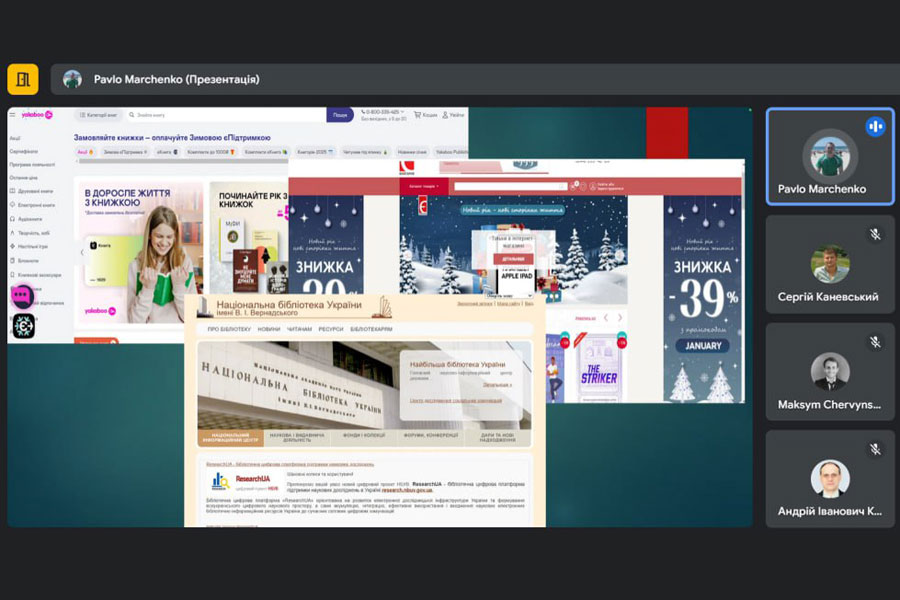Screen dimensions: 900x600
Task: Open 'РЕСУРСИ' library menu item
Action: (331, 329)
